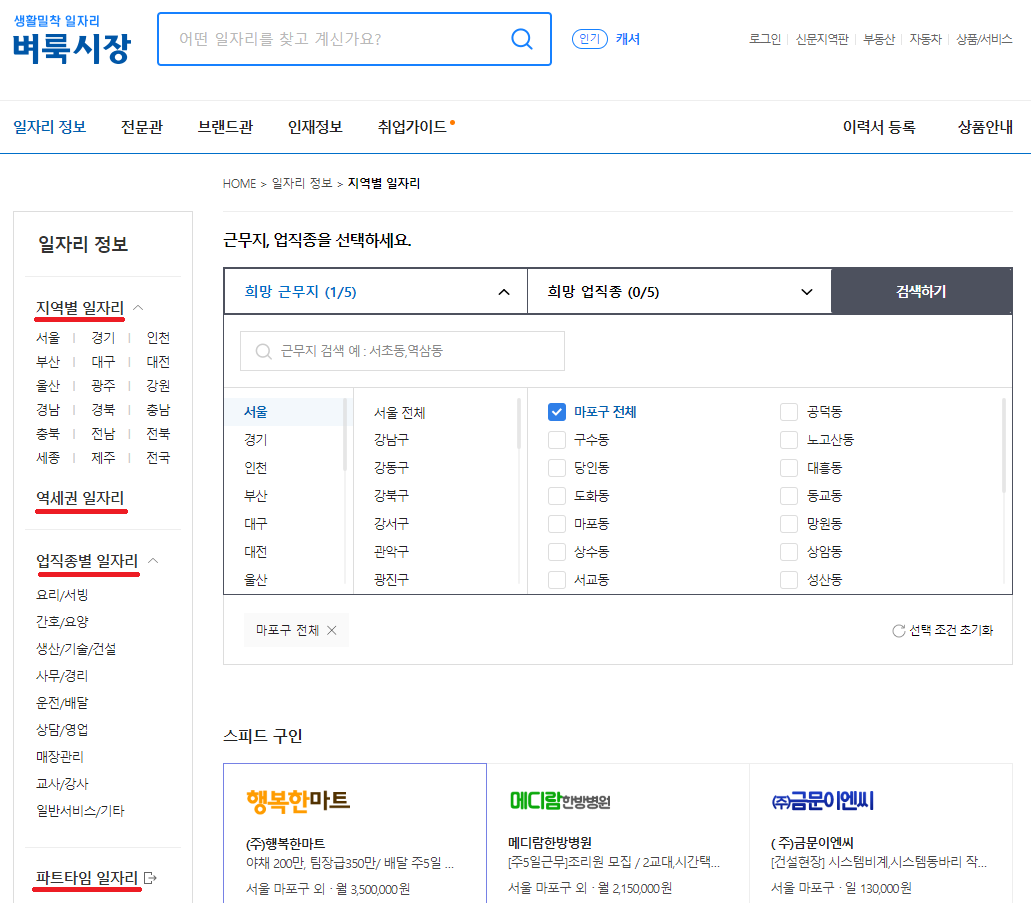Click the 검색하기 button

921,291
